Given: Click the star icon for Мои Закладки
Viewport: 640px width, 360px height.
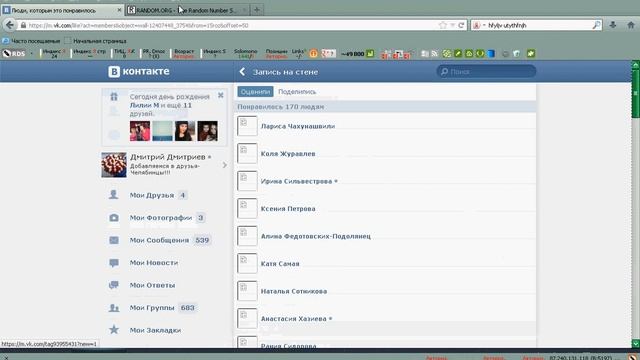Looking at the screenshot, I should [114, 330].
